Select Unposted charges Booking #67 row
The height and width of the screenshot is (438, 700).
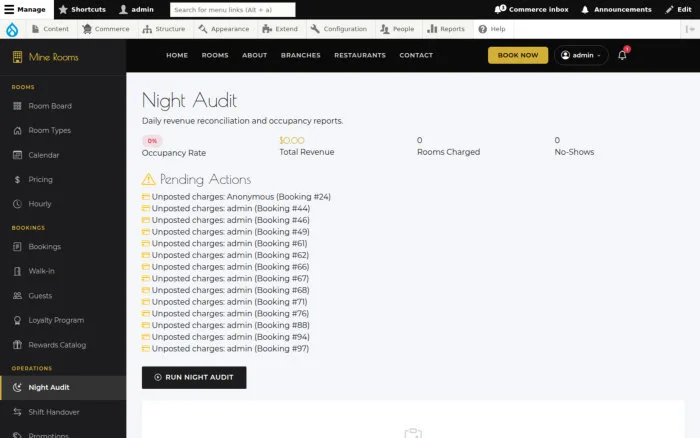pos(225,278)
